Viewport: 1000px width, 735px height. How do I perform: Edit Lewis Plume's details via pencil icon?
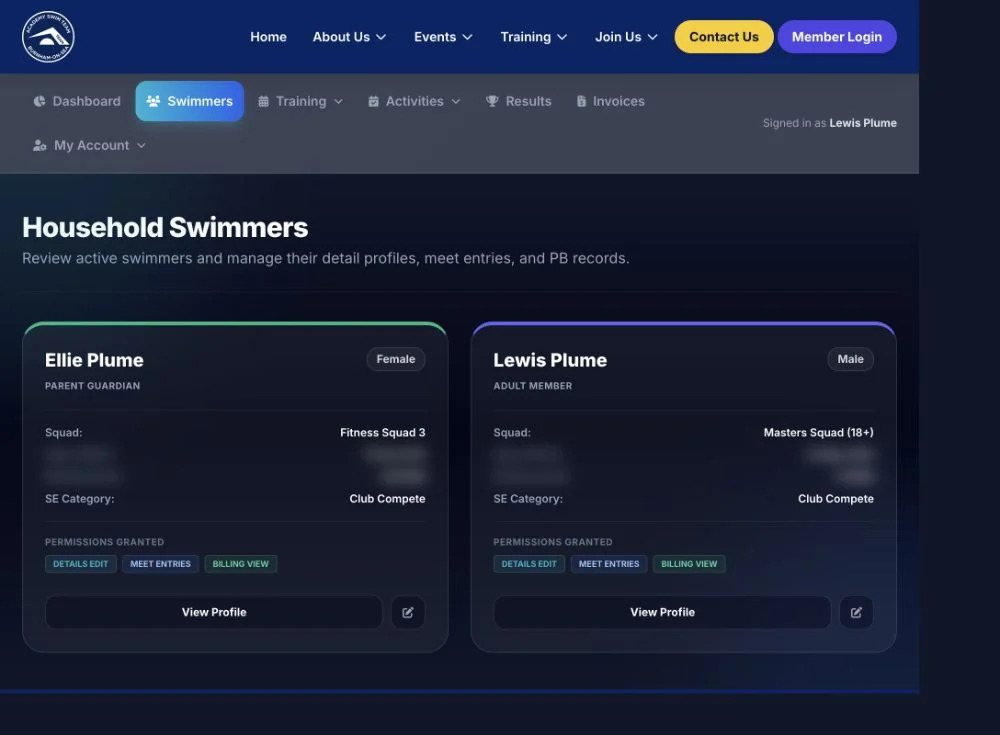pyautogui.click(x=857, y=612)
